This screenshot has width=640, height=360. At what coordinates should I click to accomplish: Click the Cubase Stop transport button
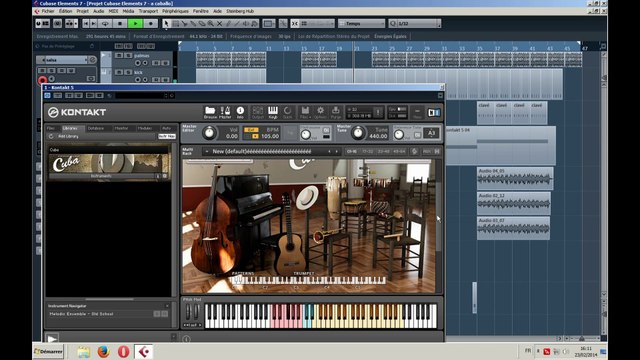(x=120, y=24)
